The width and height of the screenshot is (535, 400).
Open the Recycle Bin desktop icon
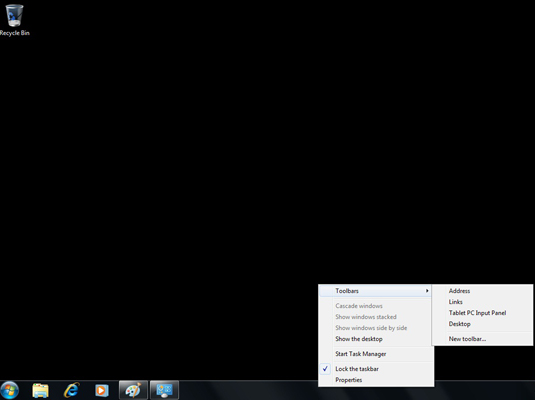point(14,20)
